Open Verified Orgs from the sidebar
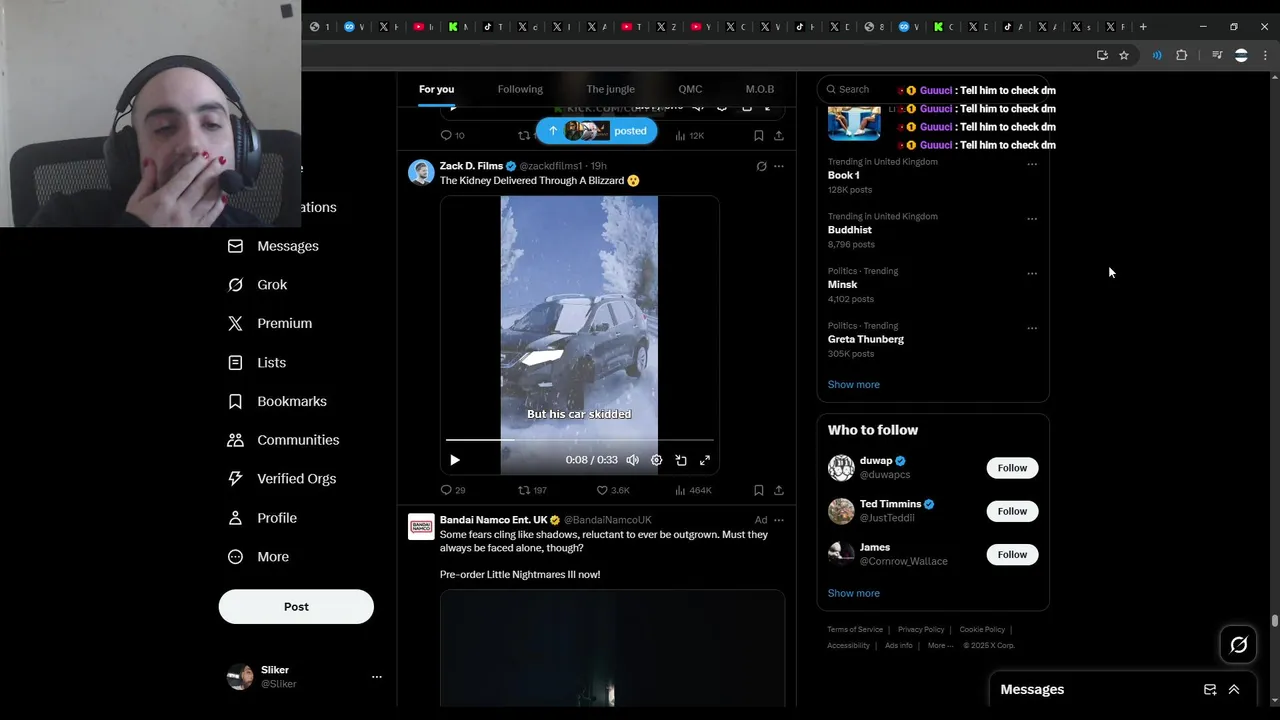This screenshot has height=720, width=1280. click(x=281, y=479)
